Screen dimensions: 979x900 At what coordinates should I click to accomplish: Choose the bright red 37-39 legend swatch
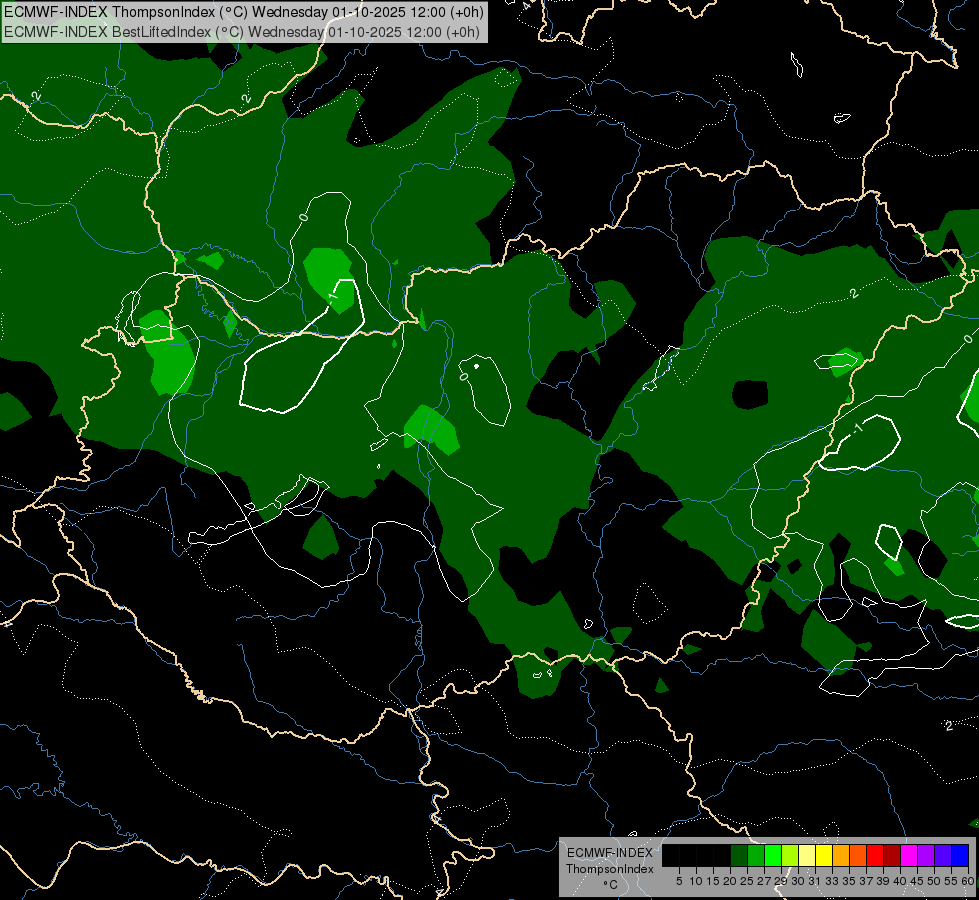(x=875, y=855)
